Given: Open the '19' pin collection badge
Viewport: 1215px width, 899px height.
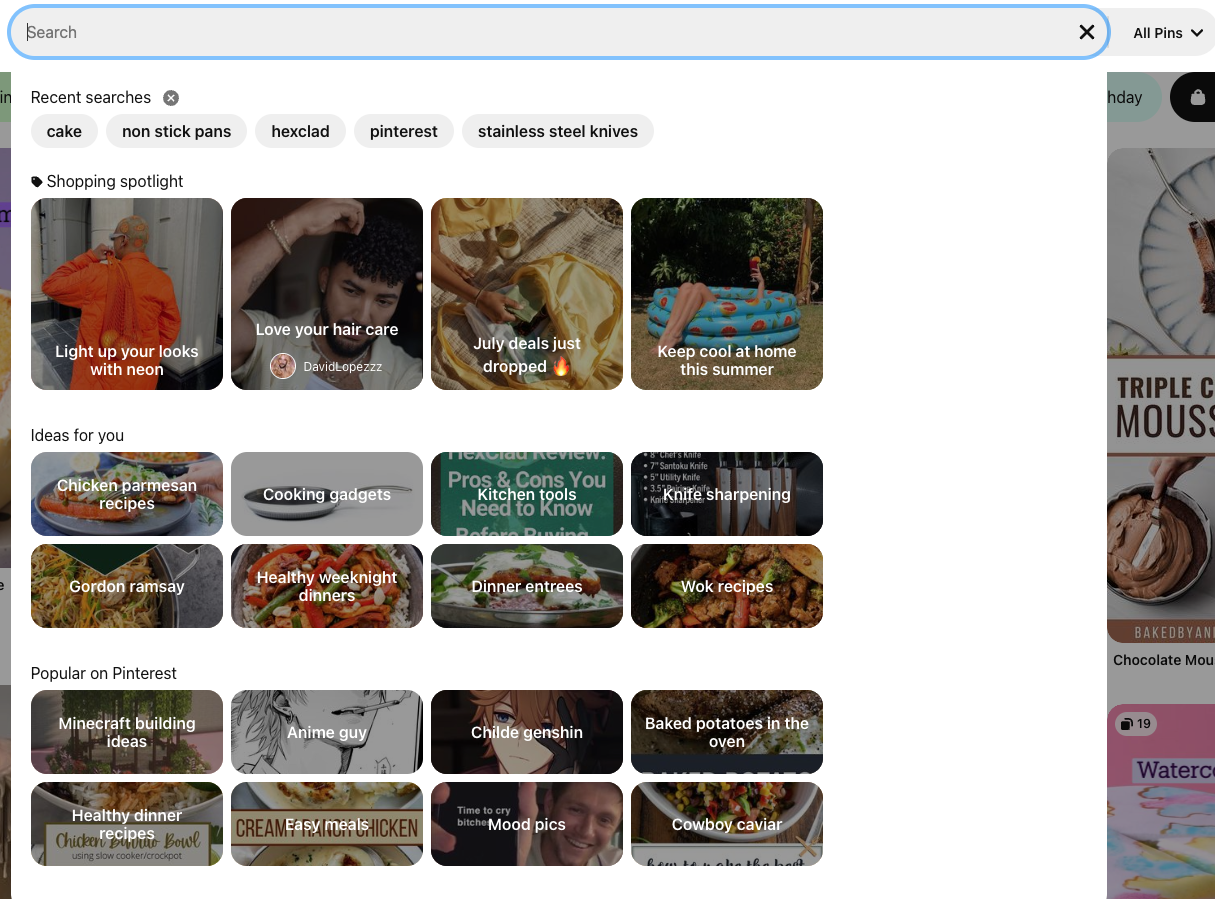Looking at the screenshot, I should pos(1136,724).
